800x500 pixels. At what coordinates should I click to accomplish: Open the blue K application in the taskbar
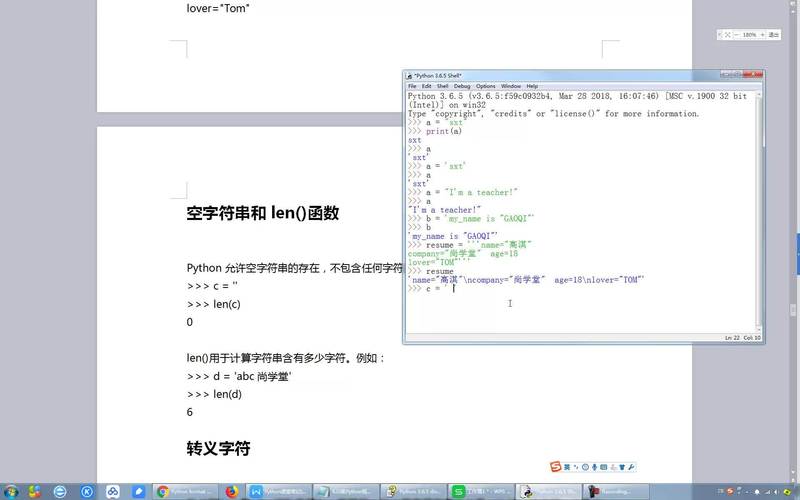click(86, 492)
